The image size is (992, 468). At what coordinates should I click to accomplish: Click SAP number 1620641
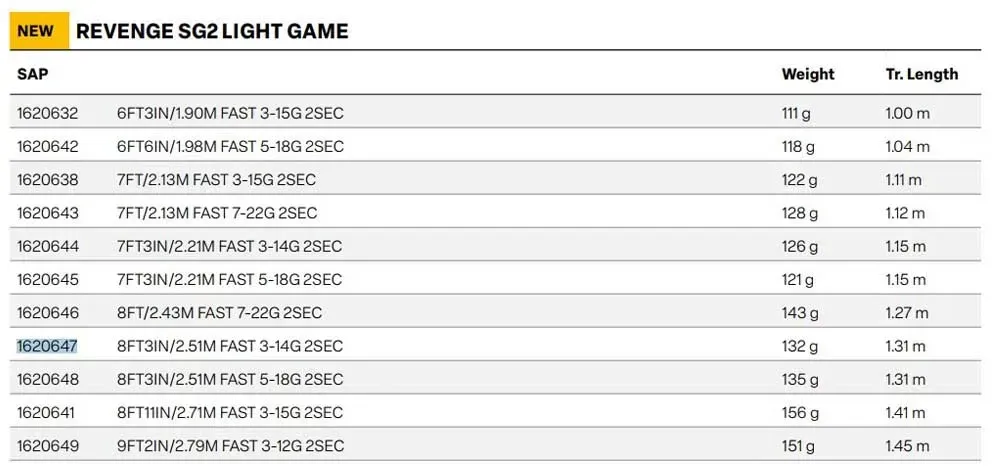46,413
